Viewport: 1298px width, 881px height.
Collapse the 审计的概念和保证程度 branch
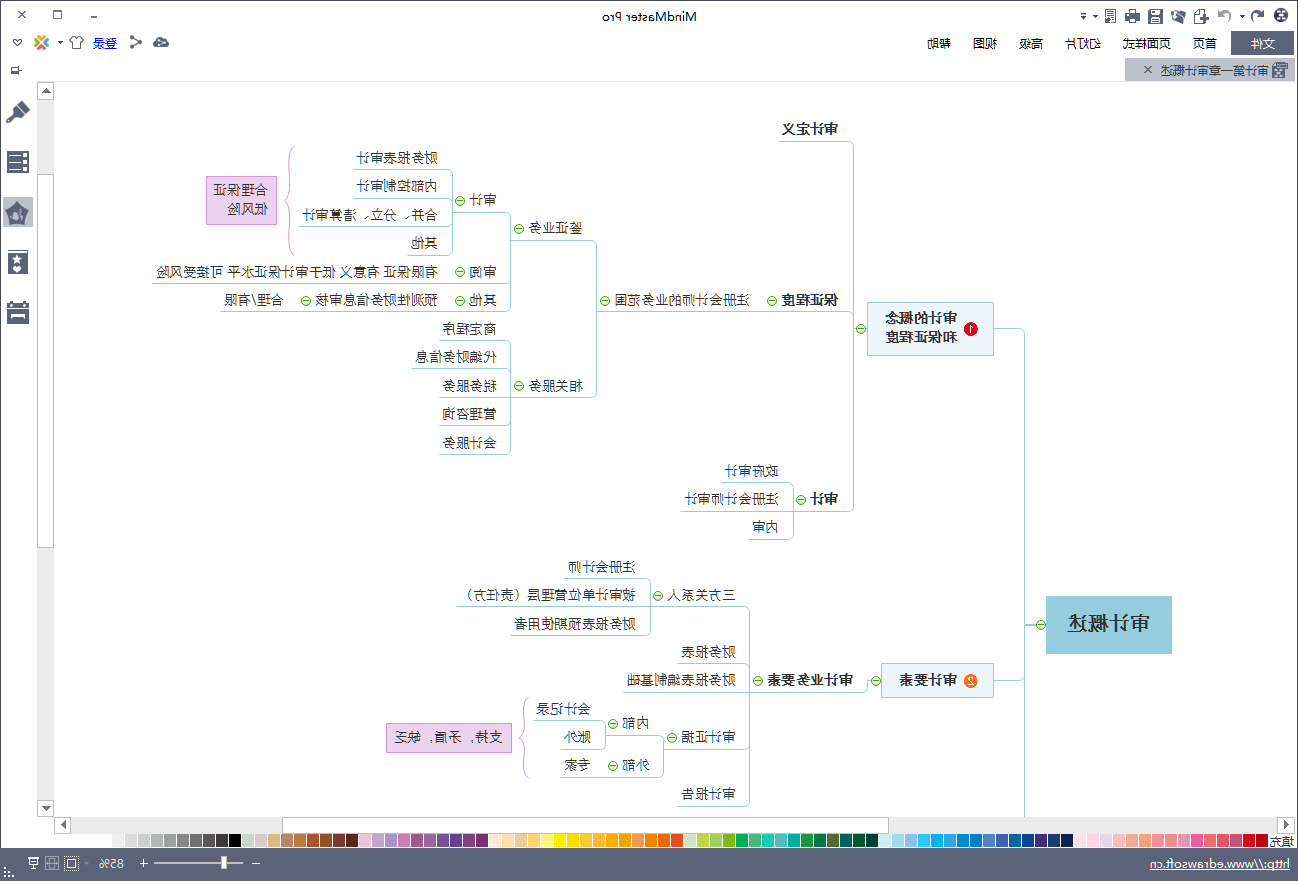(861, 328)
